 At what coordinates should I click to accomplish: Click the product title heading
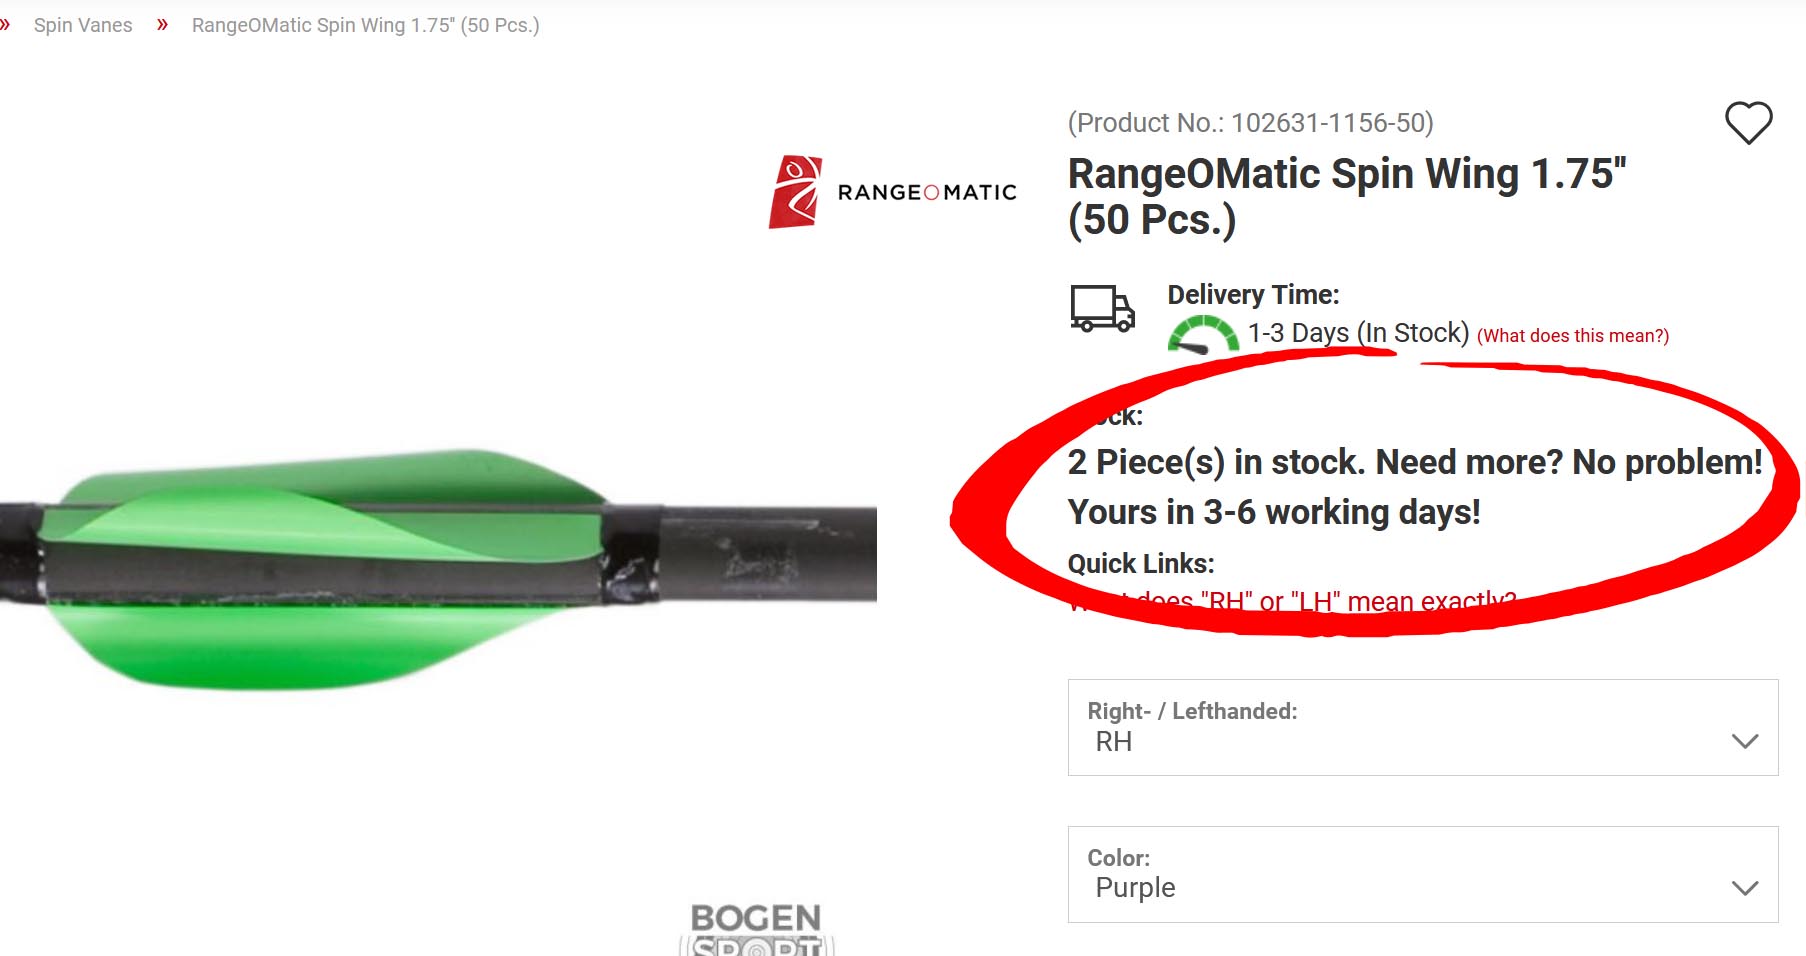(1346, 196)
